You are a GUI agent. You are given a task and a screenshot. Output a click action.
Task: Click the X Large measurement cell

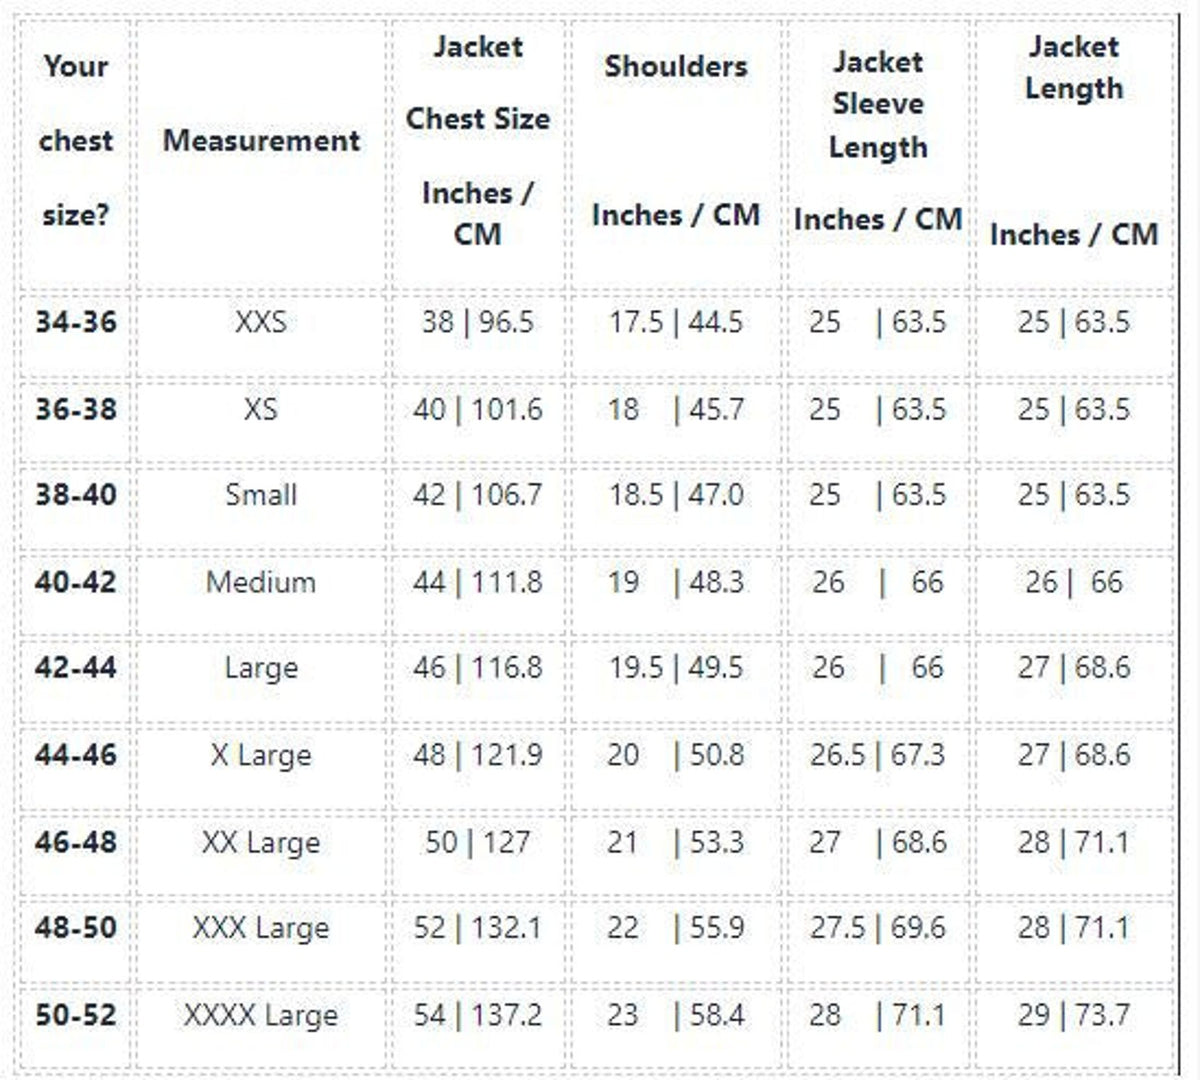click(x=261, y=755)
